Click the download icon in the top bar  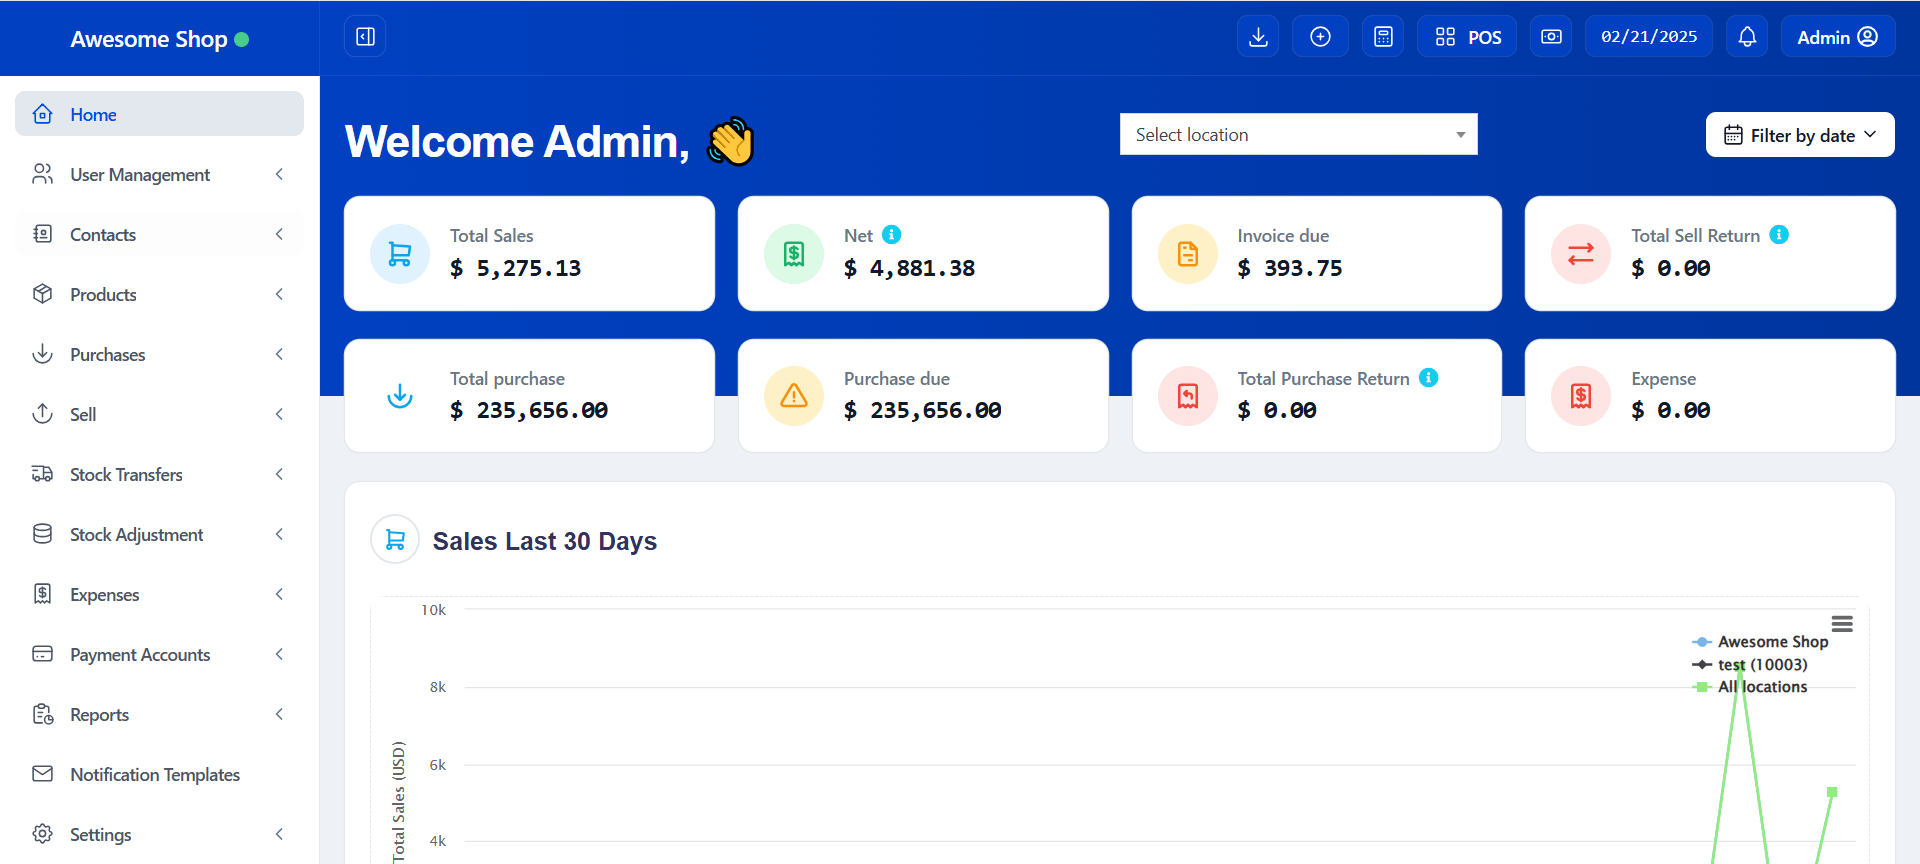[x=1258, y=37]
